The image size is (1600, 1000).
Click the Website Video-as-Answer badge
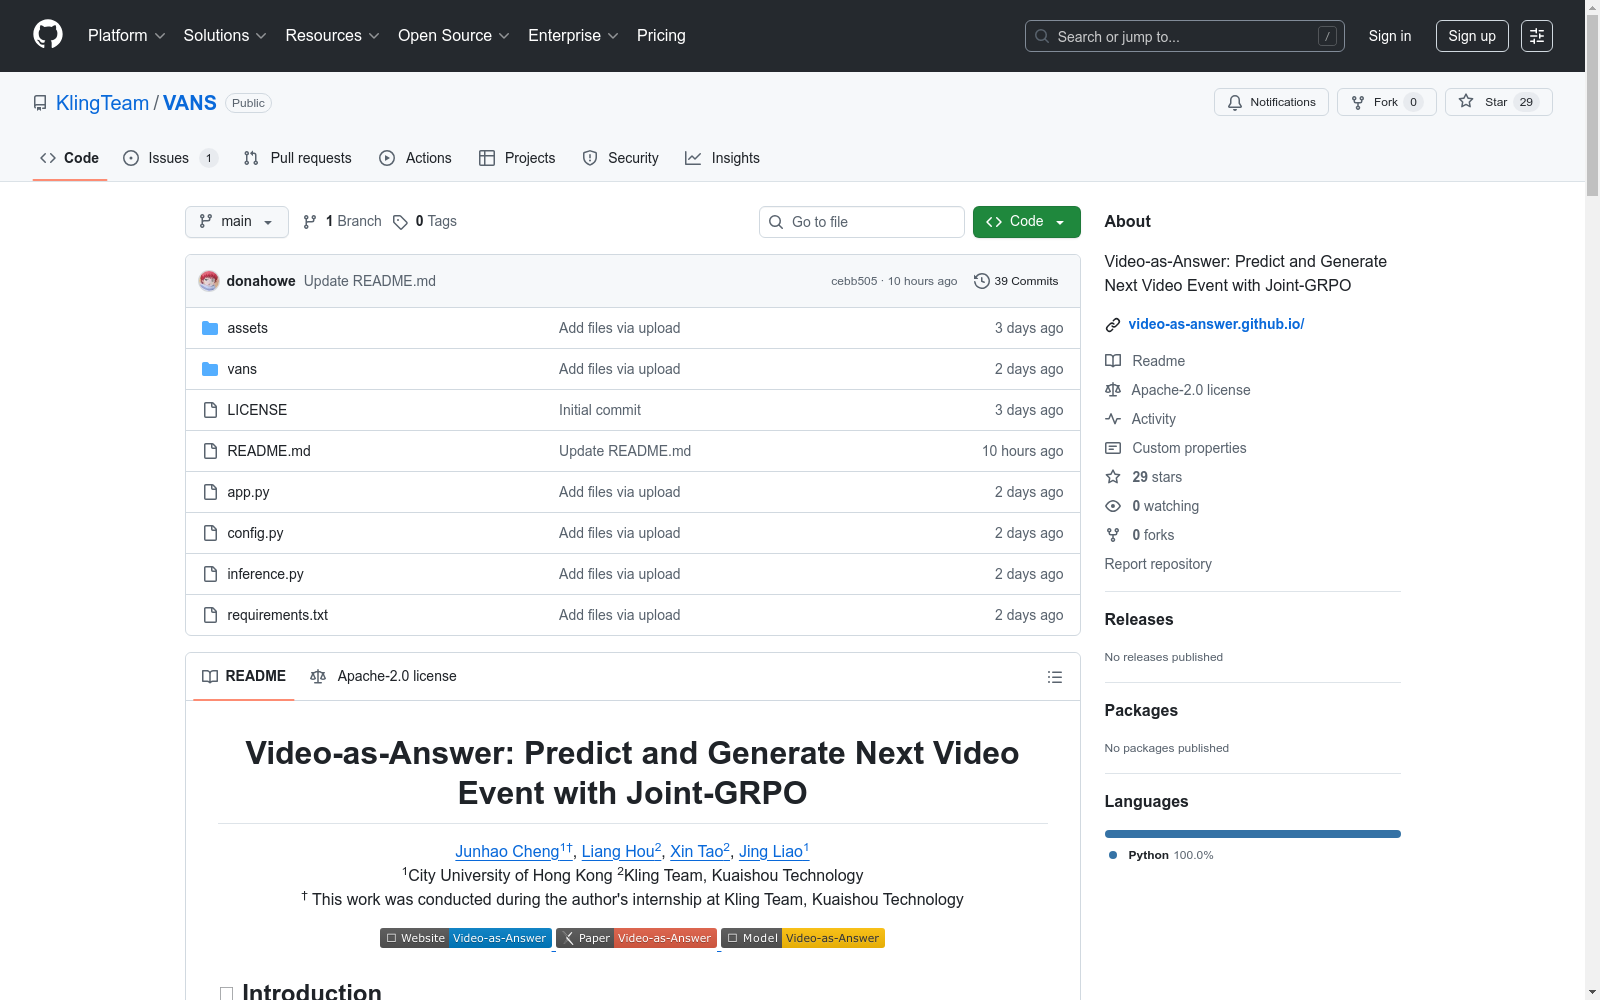click(466, 938)
